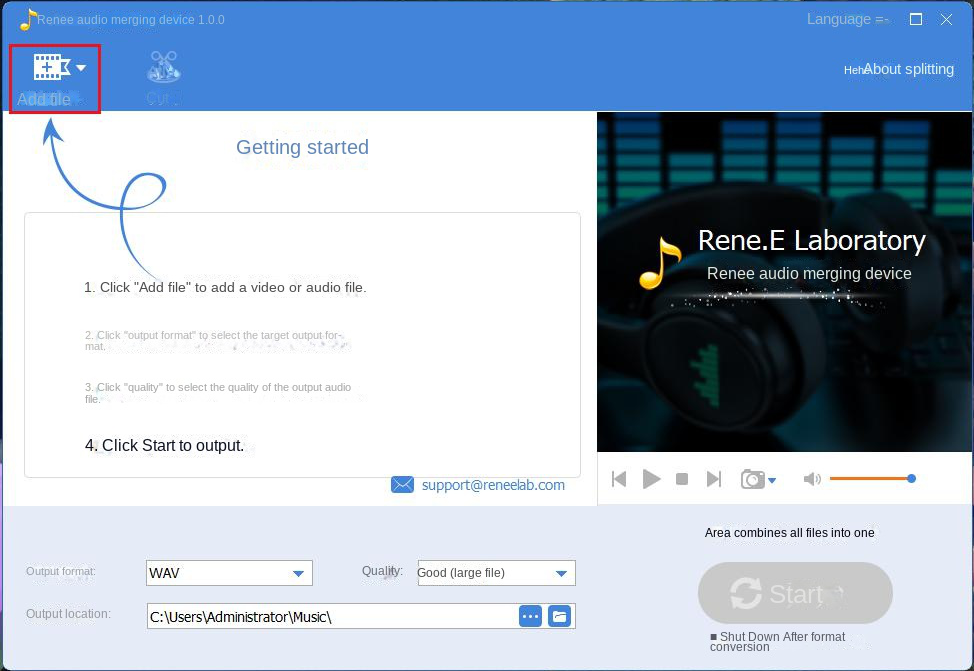Open the Language menu
Image resolution: width=974 pixels, height=671 pixels.
(x=846, y=19)
